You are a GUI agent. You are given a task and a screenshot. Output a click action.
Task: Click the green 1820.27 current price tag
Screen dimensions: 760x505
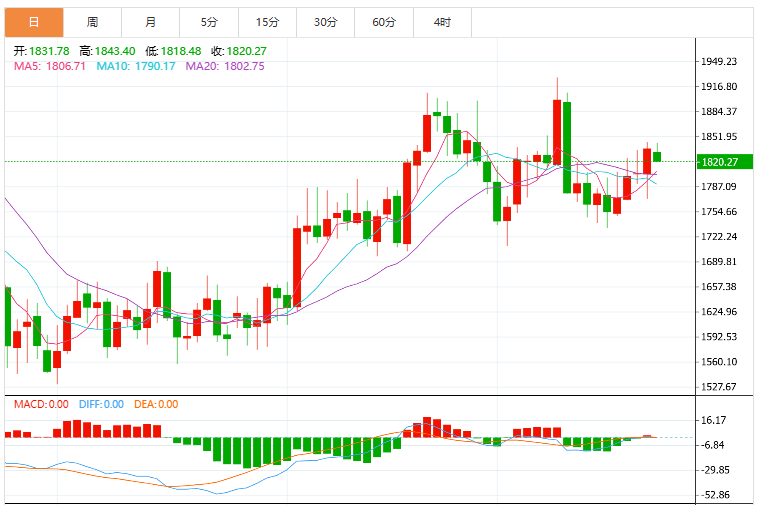(725, 162)
